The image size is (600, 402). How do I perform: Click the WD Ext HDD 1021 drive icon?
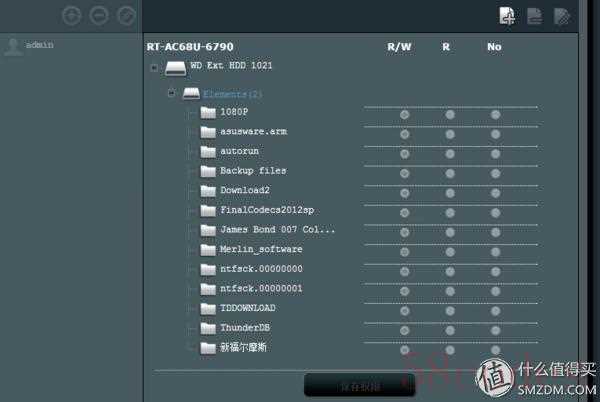point(175,69)
